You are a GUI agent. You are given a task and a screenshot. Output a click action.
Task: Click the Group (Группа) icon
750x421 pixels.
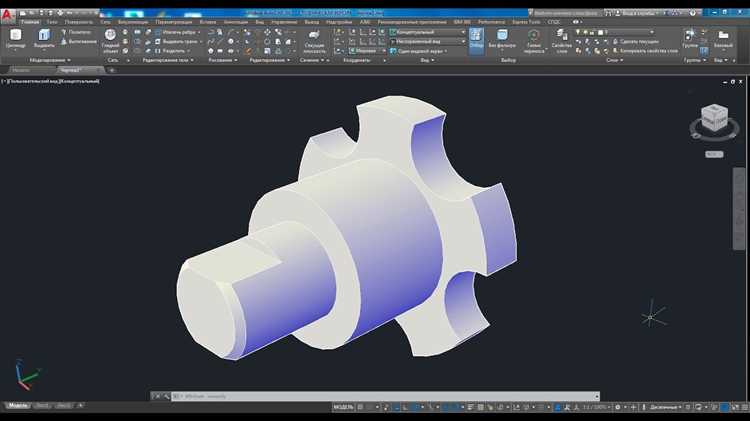(x=690, y=39)
